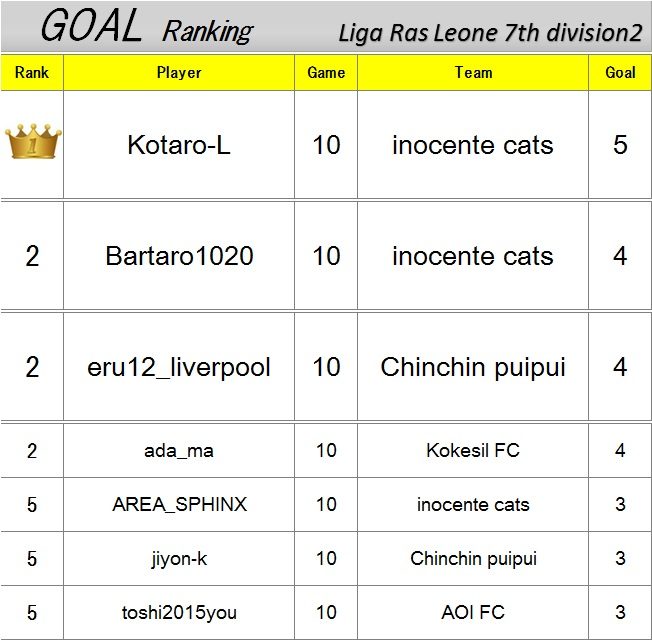Select the AREA_SPHINX player cell

(x=179, y=504)
